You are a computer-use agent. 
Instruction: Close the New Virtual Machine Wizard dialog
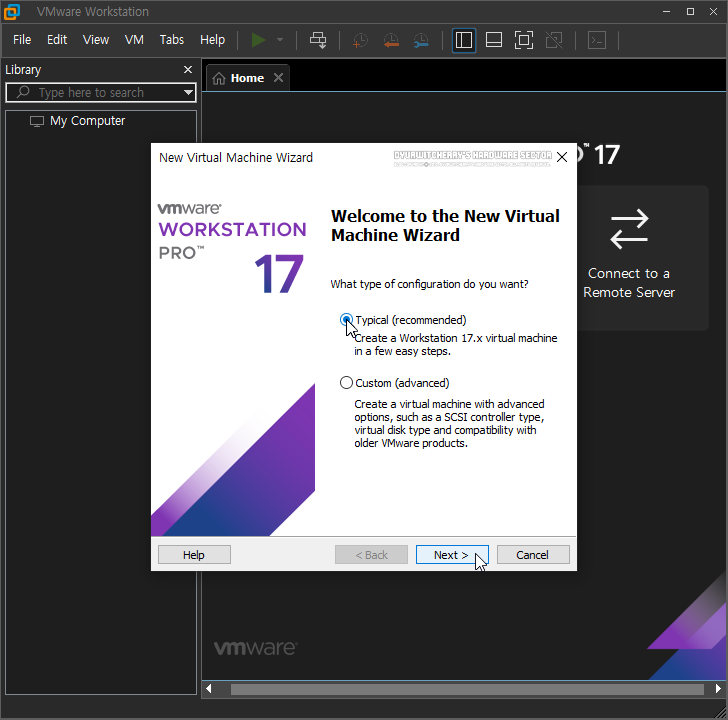(562, 157)
